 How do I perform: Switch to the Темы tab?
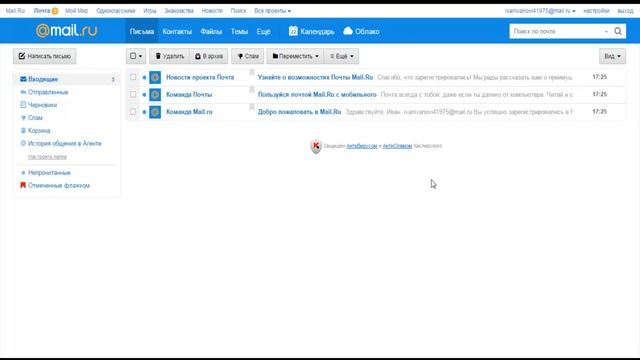pos(239,31)
